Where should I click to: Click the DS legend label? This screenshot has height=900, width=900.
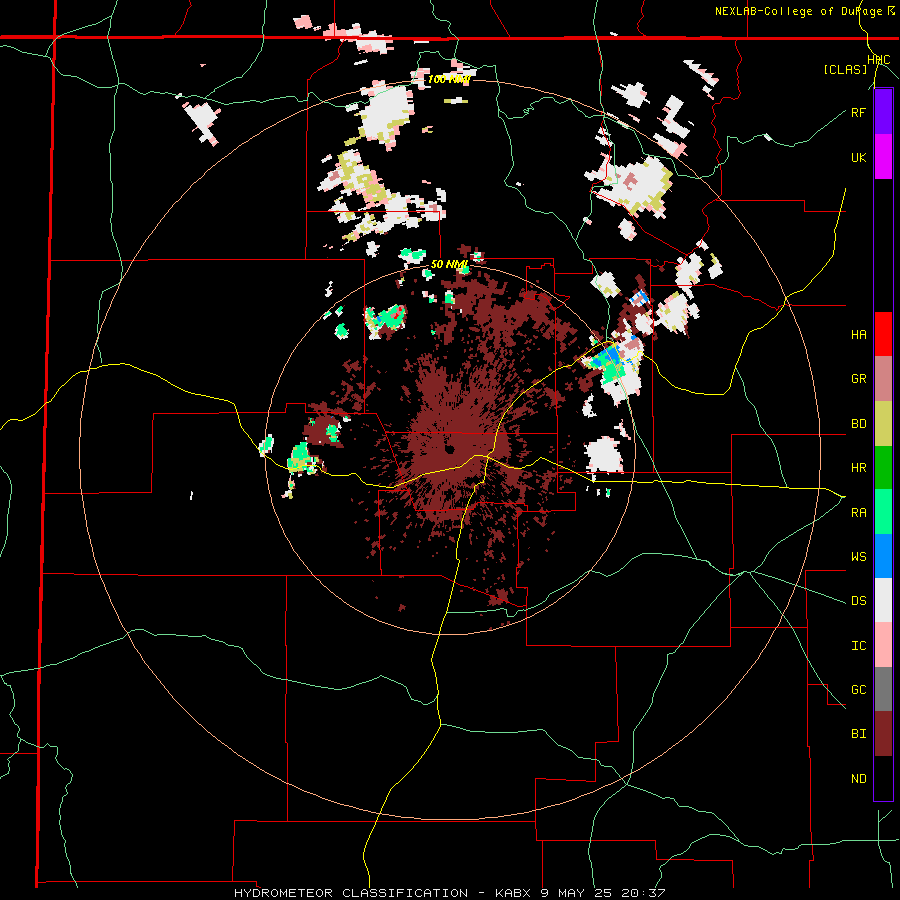tap(858, 601)
